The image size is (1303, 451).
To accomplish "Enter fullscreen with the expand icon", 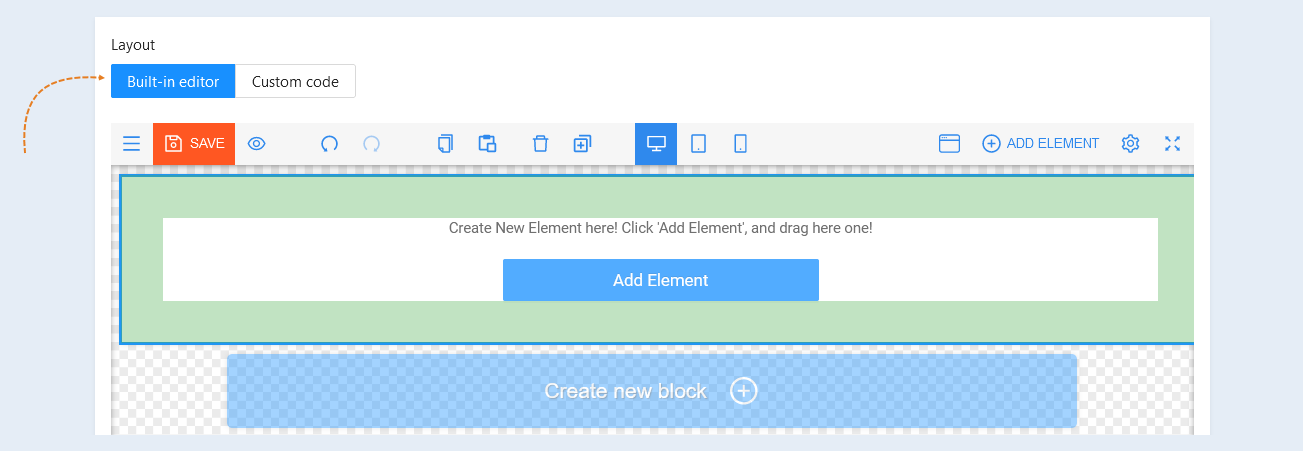I will pyautogui.click(x=1172, y=144).
